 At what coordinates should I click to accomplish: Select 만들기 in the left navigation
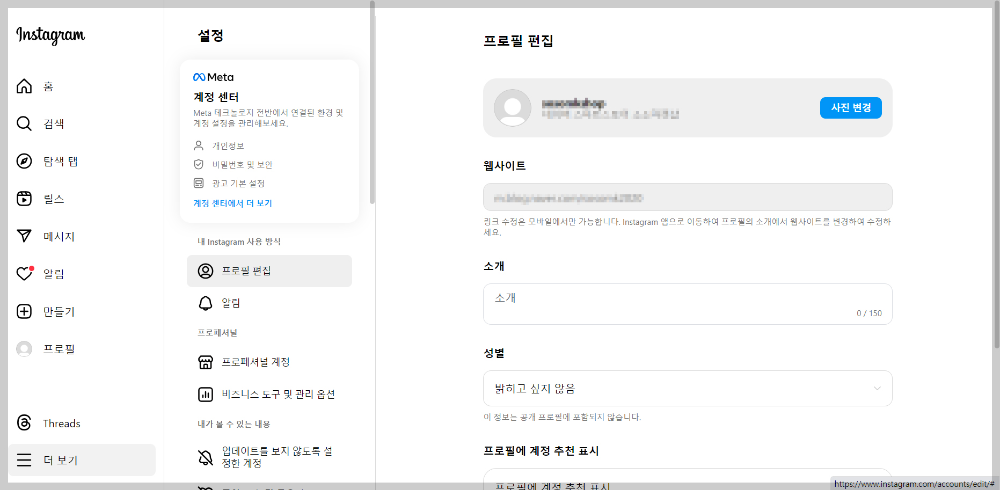click(59, 311)
